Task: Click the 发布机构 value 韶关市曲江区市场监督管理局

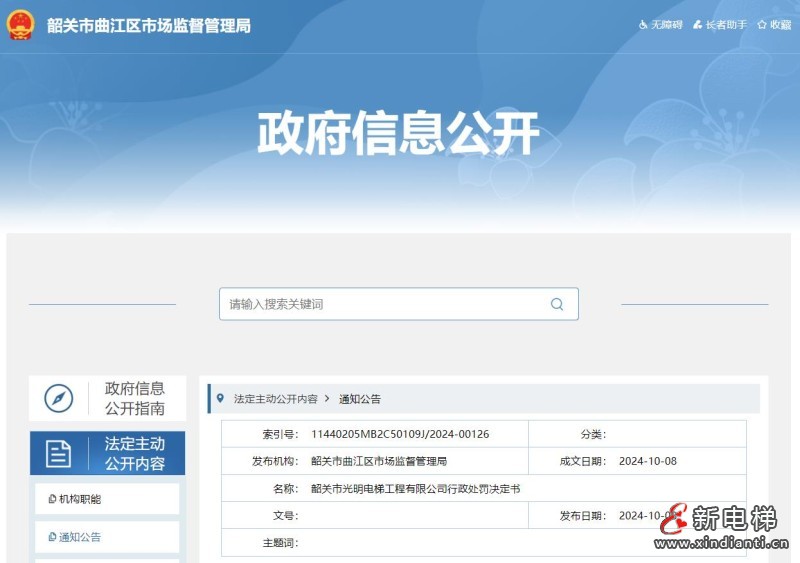Action: 379,461
